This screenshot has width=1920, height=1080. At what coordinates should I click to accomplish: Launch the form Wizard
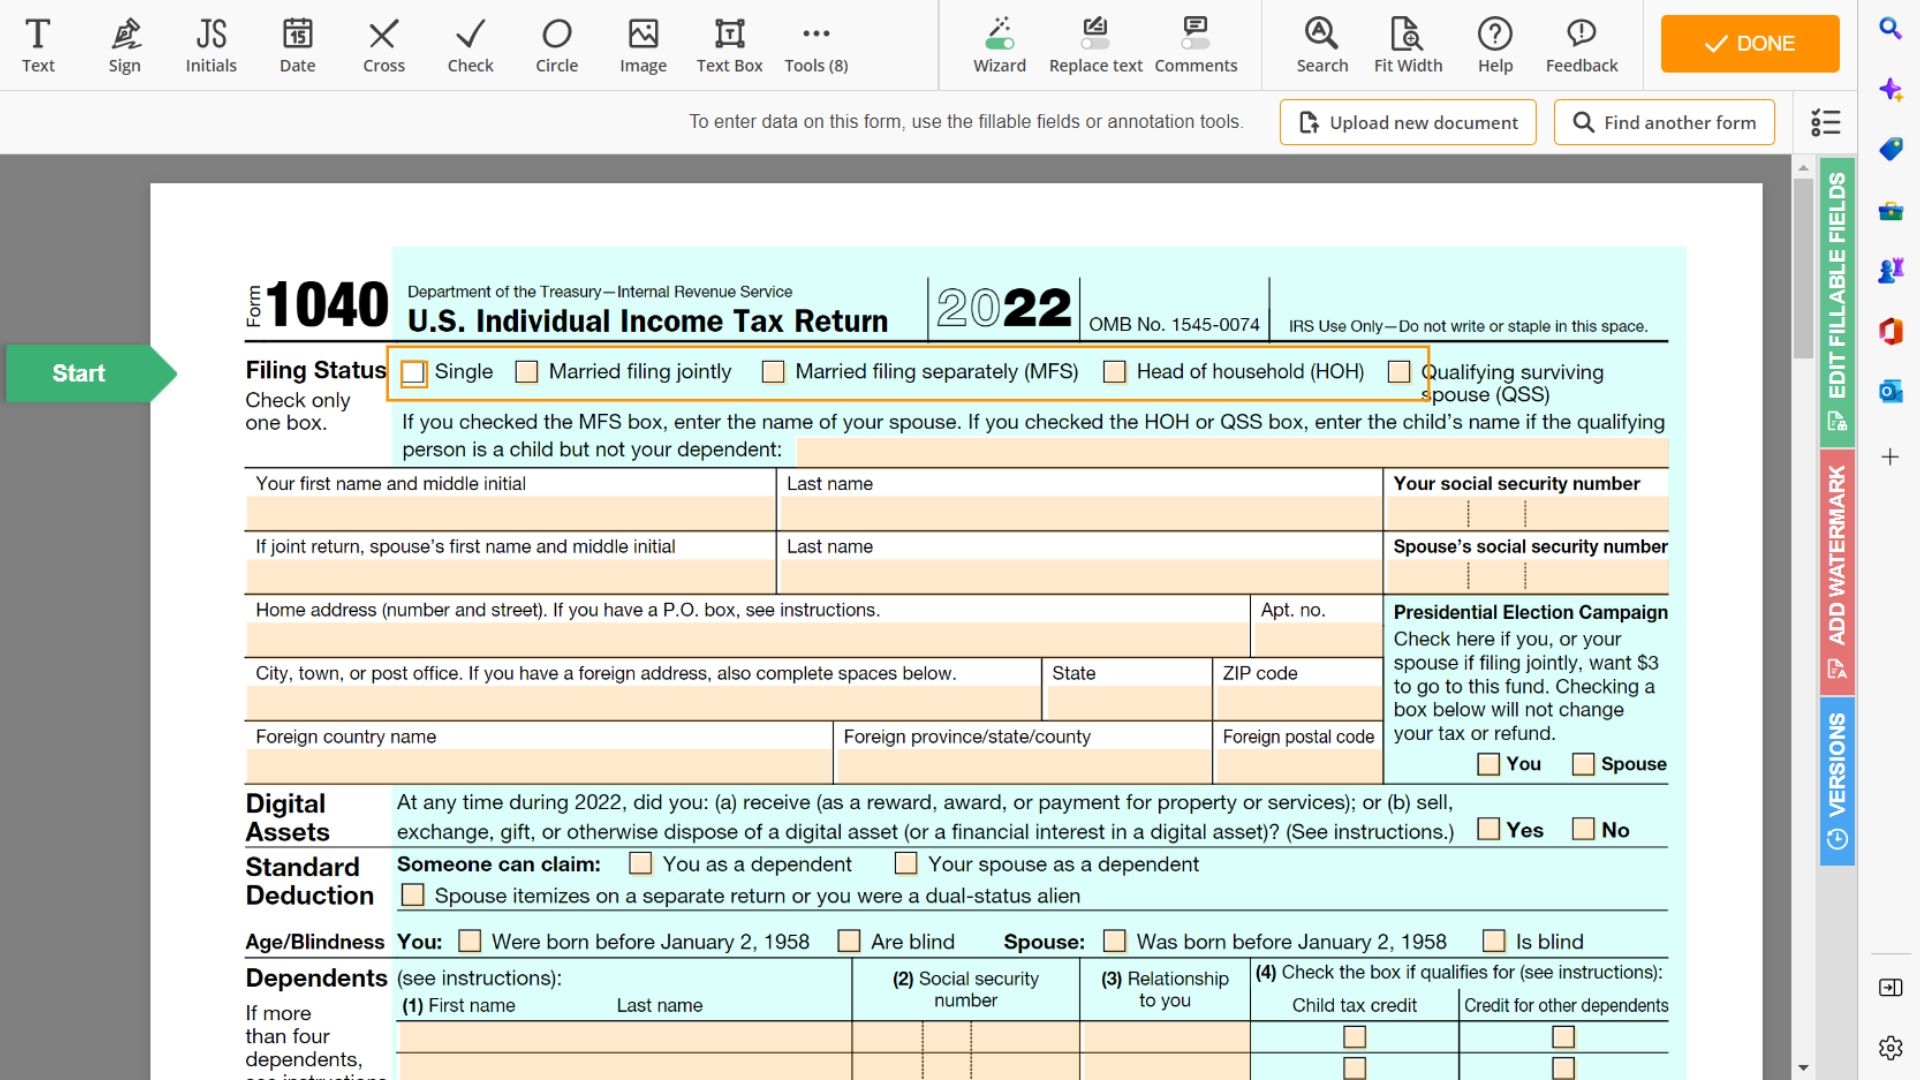coord(999,44)
